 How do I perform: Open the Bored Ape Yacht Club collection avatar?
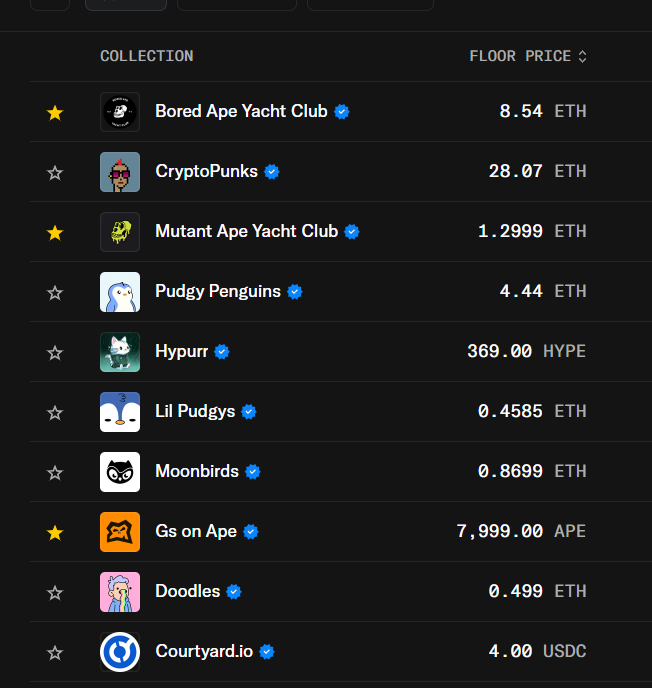click(120, 112)
